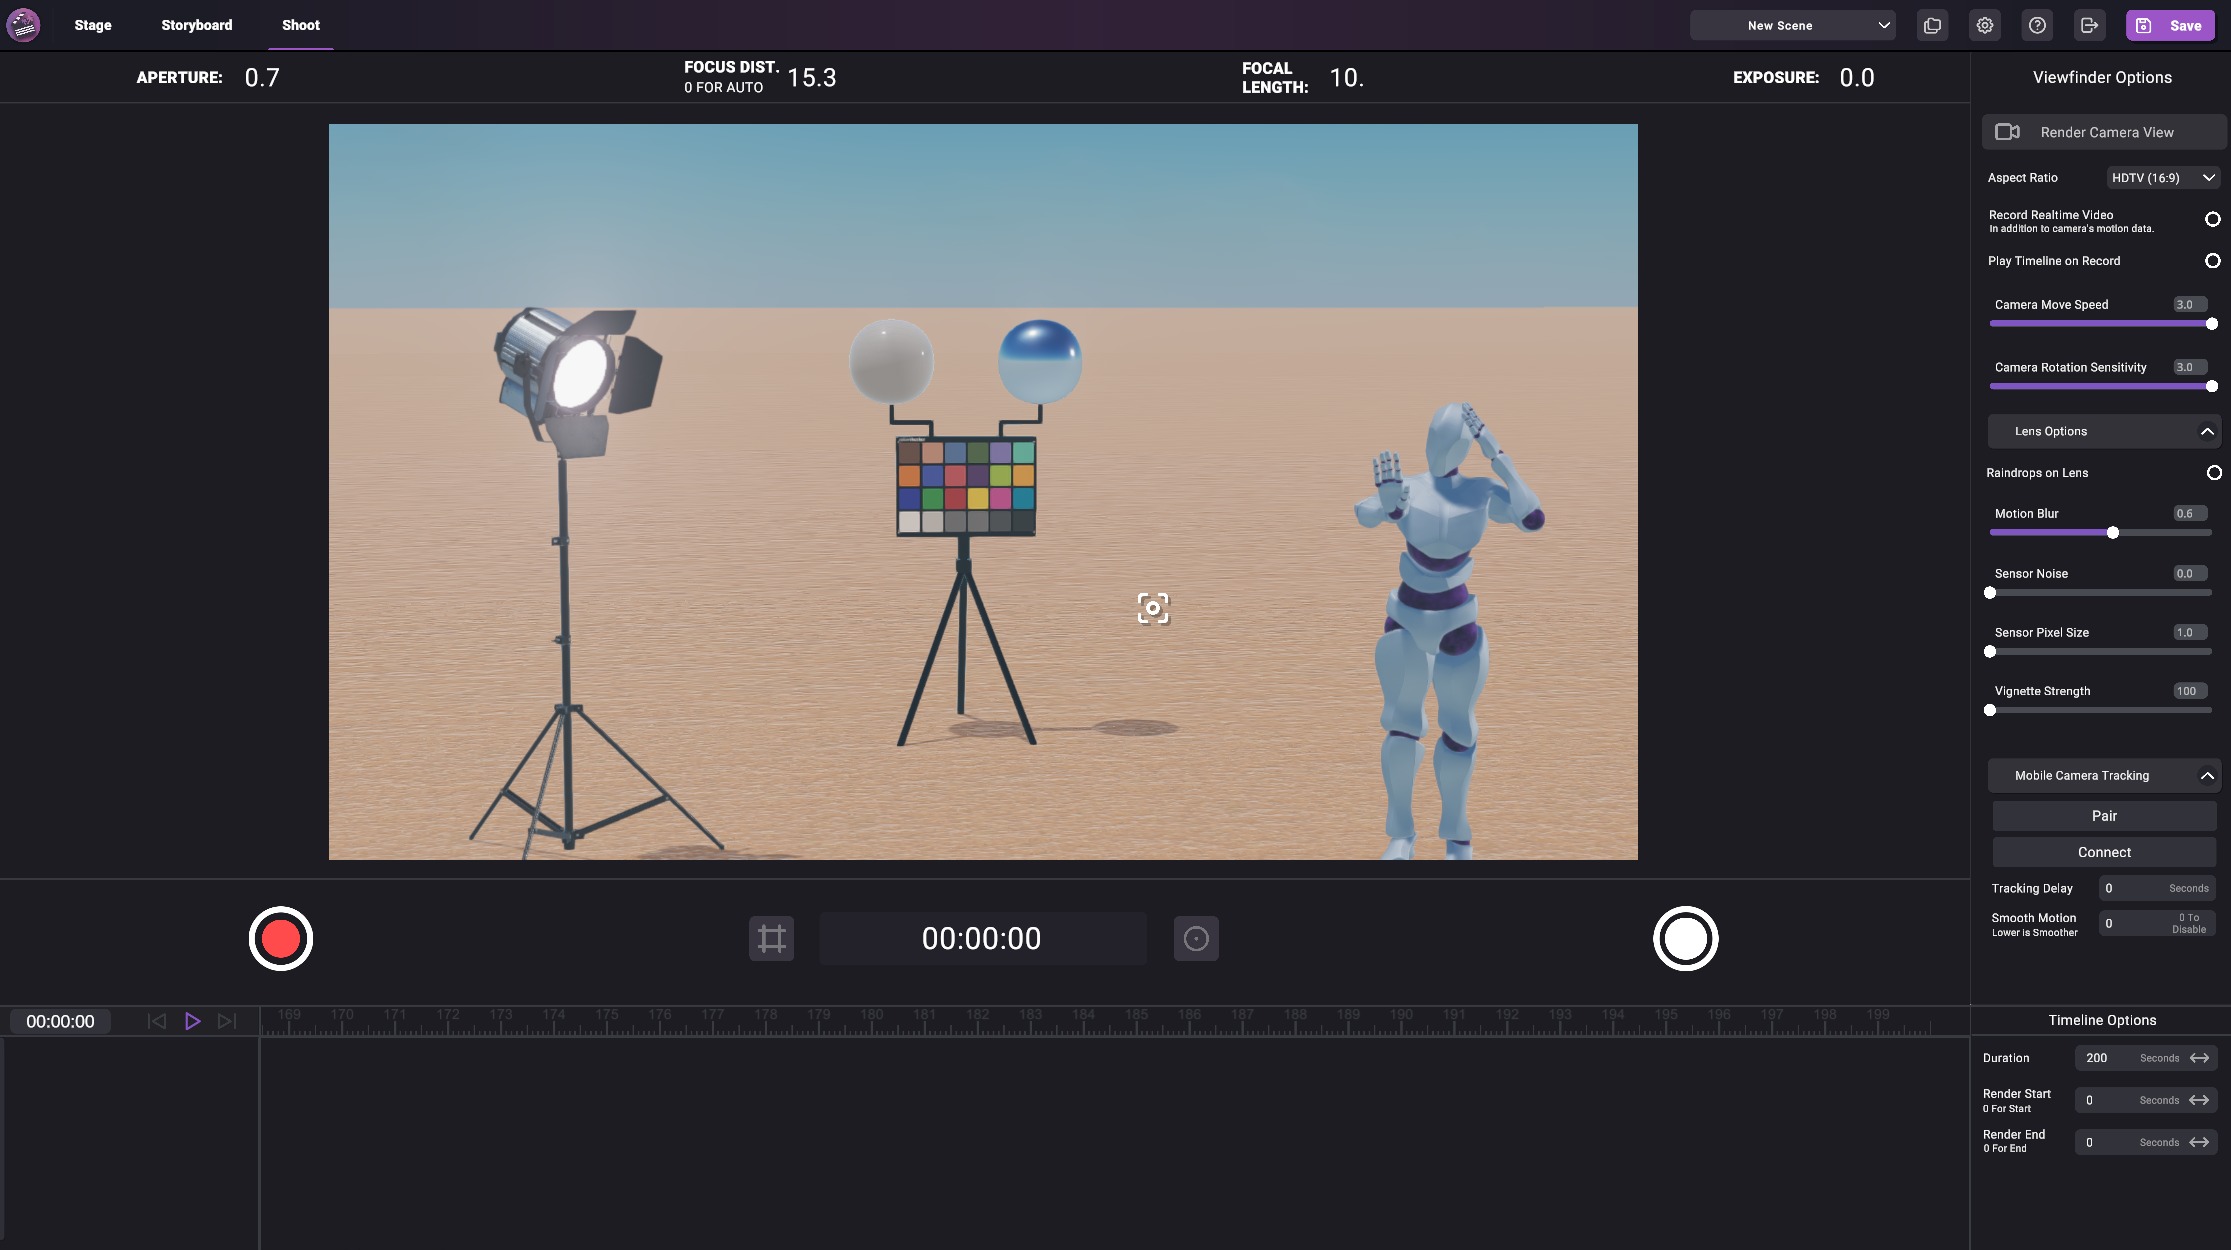Click the app logo icon
This screenshot has height=1250, width=2231.
pos(23,25)
